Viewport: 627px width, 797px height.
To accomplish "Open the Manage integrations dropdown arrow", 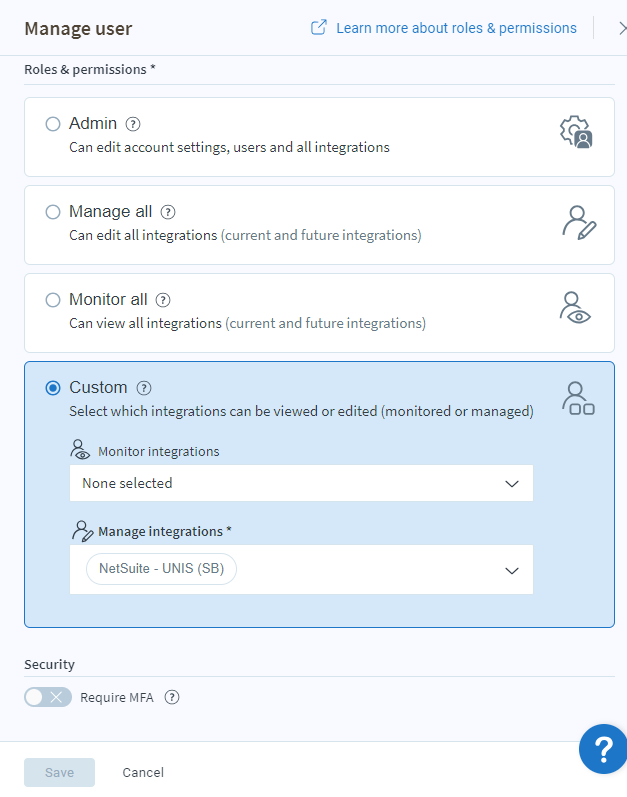I will coord(511,570).
